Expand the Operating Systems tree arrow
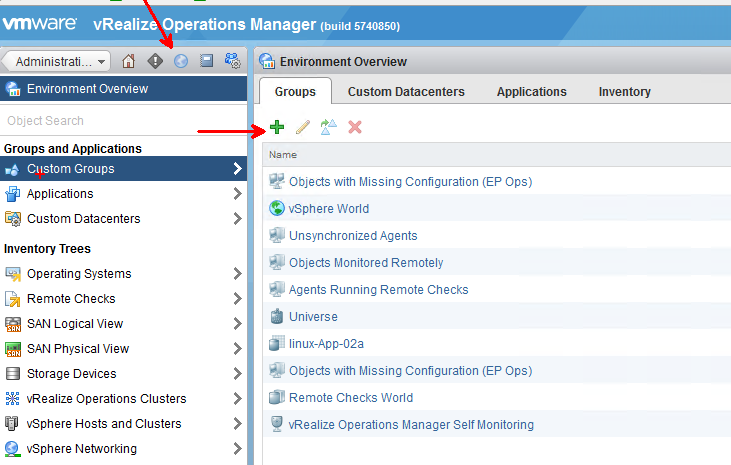Screen dimensions: 731x465 237,274
